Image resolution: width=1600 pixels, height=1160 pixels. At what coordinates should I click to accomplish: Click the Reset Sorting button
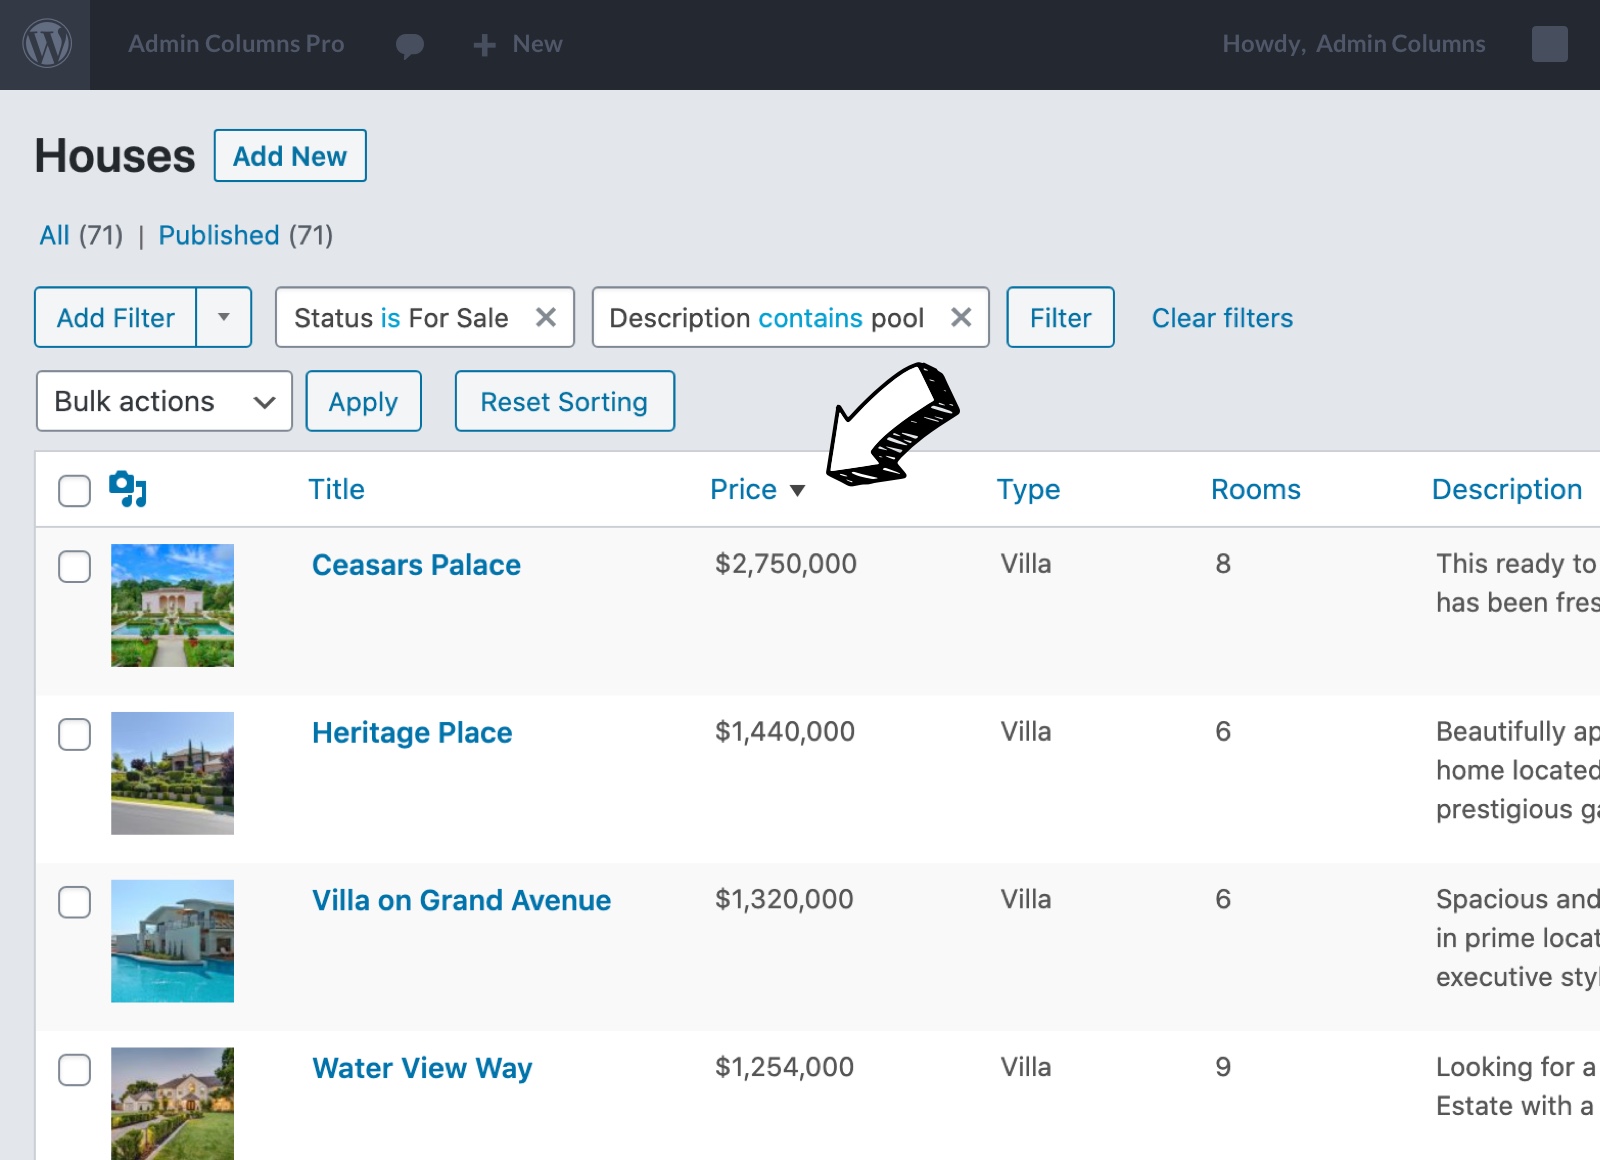pyautogui.click(x=564, y=402)
